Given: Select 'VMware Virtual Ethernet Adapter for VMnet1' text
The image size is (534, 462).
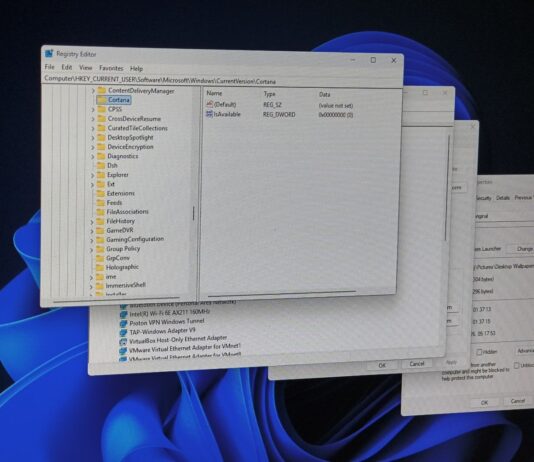Looking at the screenshot, I should point(185,348).
